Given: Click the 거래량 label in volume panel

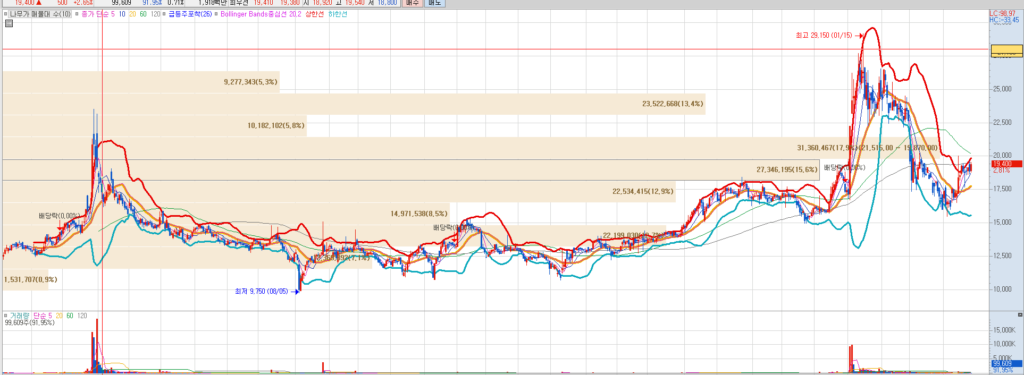Looking at the screenshot, I should pyautogui.click(x=20, y=316).
